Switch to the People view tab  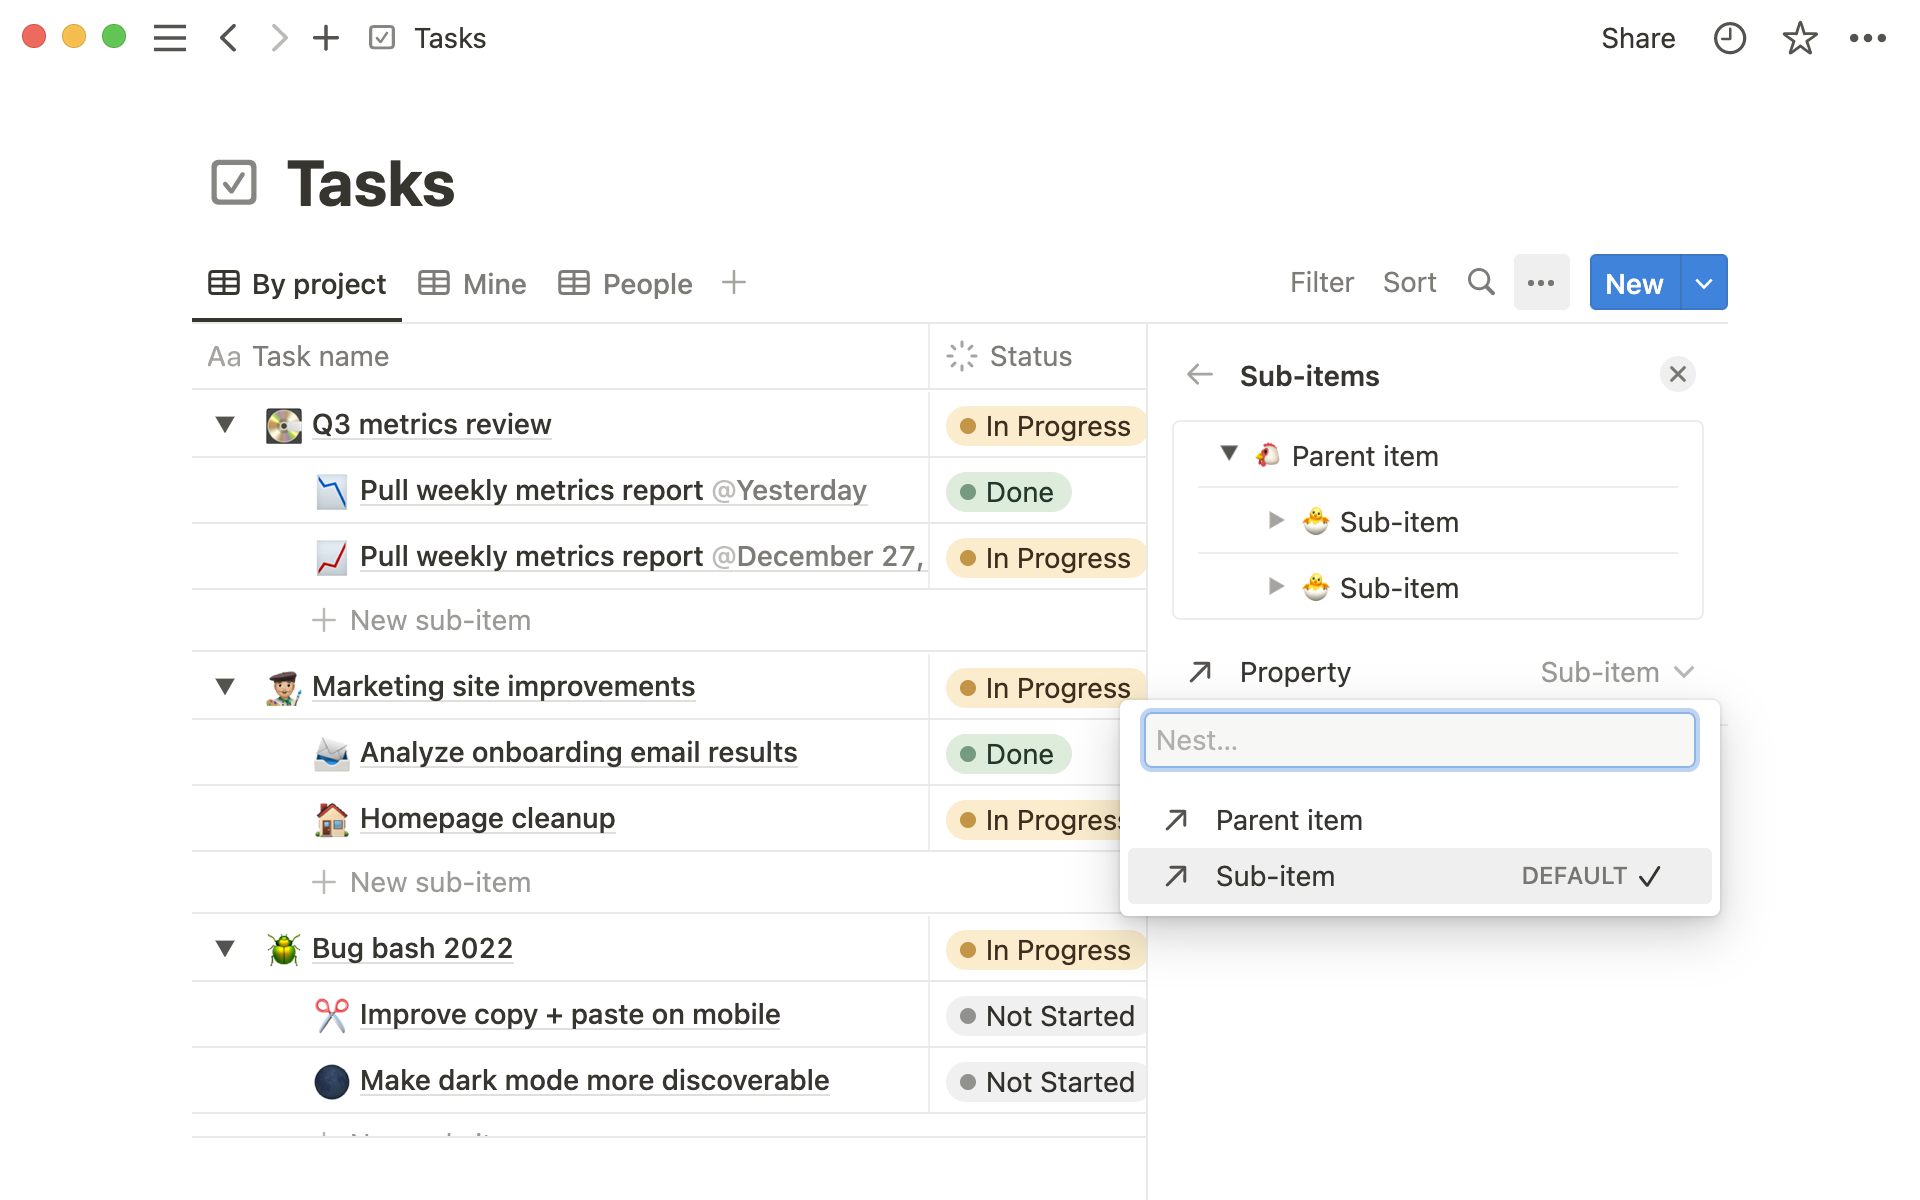(x=625, y=284)
